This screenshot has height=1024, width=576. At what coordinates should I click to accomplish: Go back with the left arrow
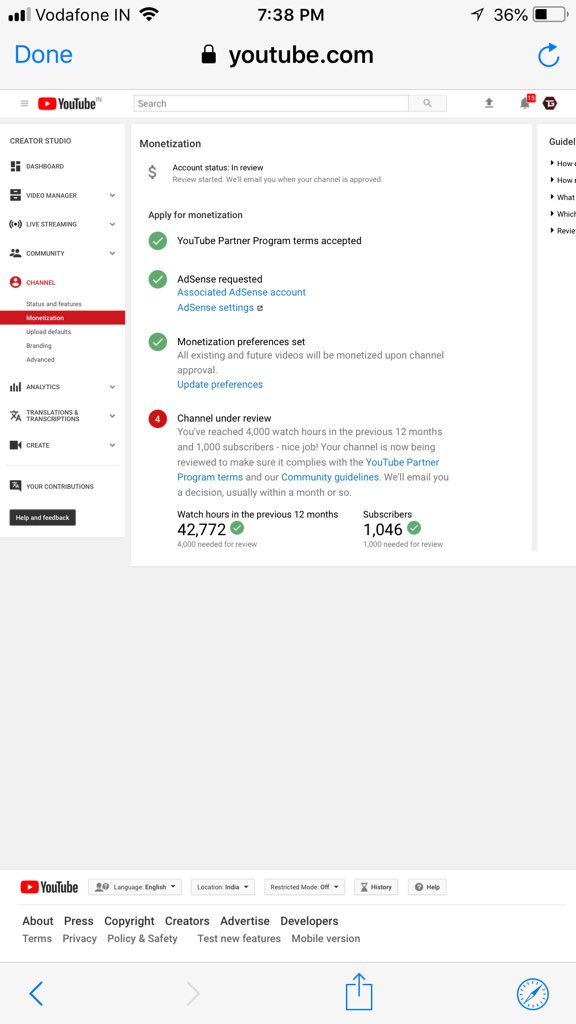tap(36, 993)
